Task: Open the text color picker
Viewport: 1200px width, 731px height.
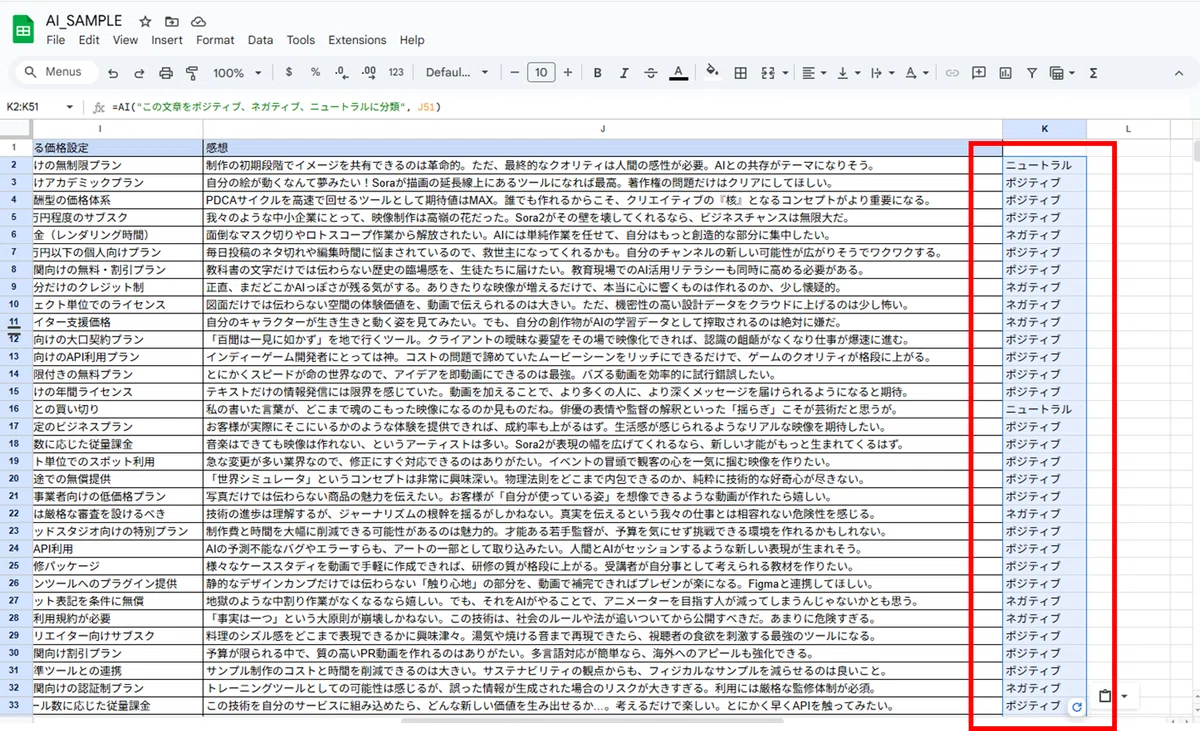Action: click(x=678, y=73)
